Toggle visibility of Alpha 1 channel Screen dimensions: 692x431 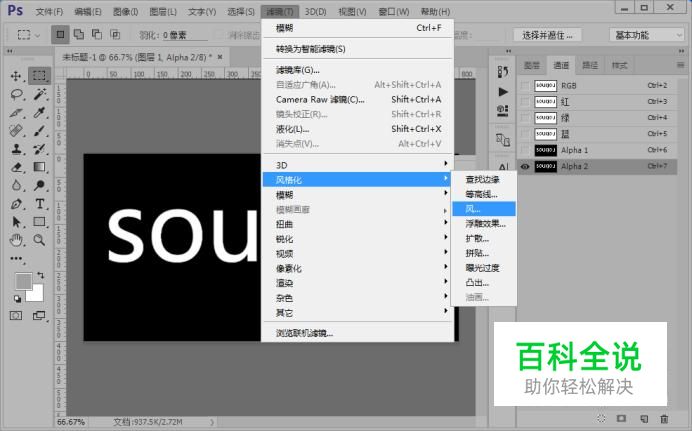click(525, 150)
